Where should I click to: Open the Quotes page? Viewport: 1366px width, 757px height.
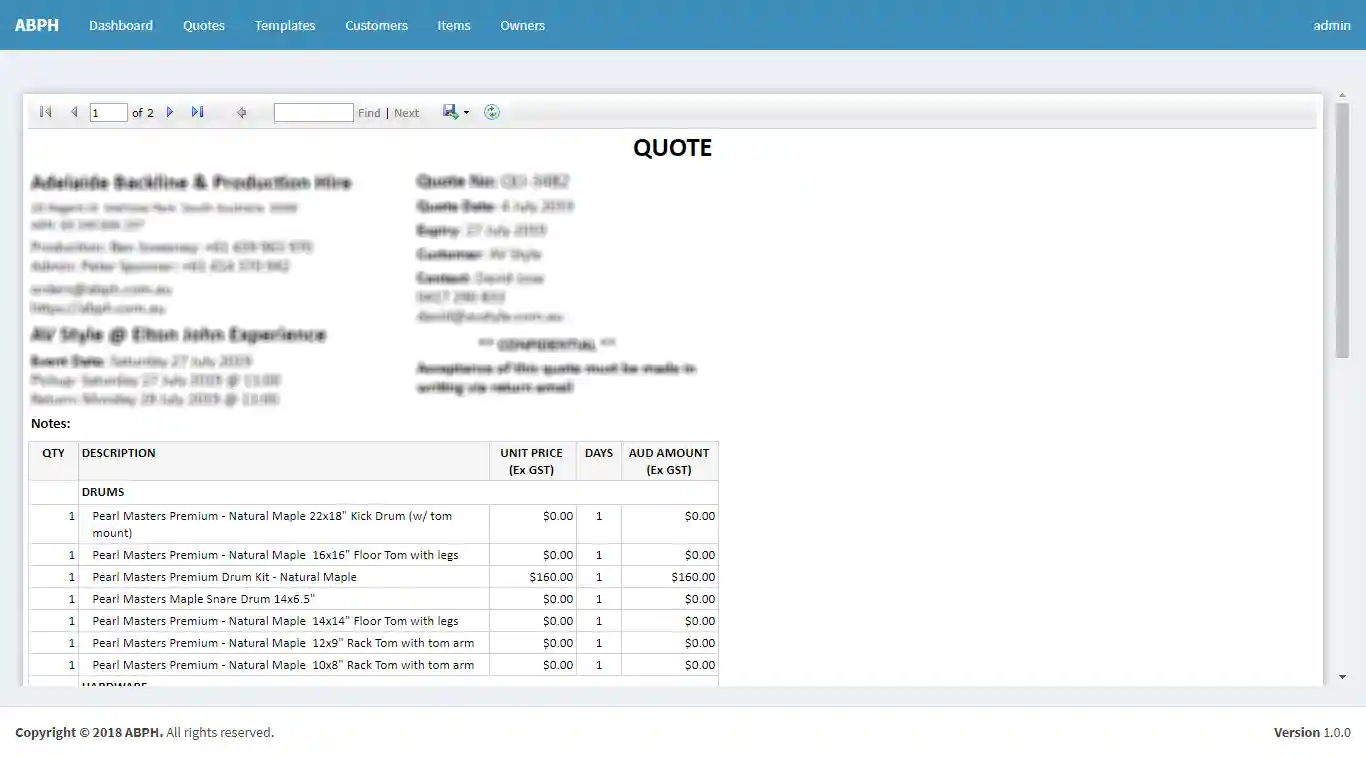[x=204, y=25]
